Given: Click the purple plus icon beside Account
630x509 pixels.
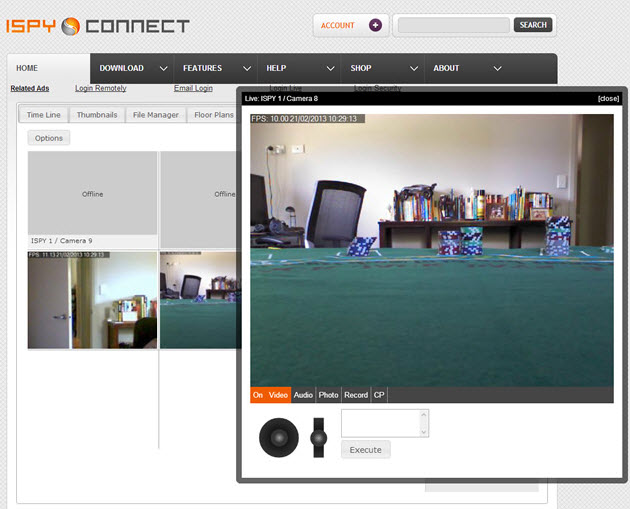Looking at the screenshot, I should 375,25.
